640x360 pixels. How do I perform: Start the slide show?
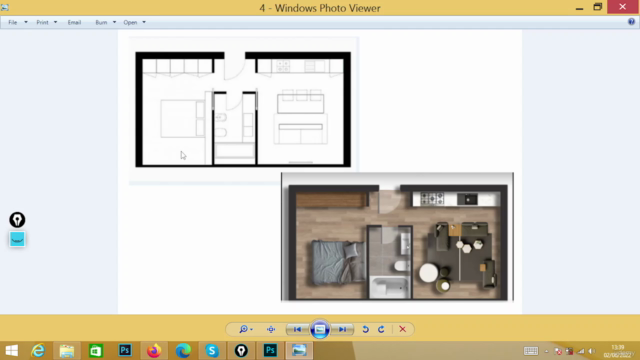tap(320, 329)
